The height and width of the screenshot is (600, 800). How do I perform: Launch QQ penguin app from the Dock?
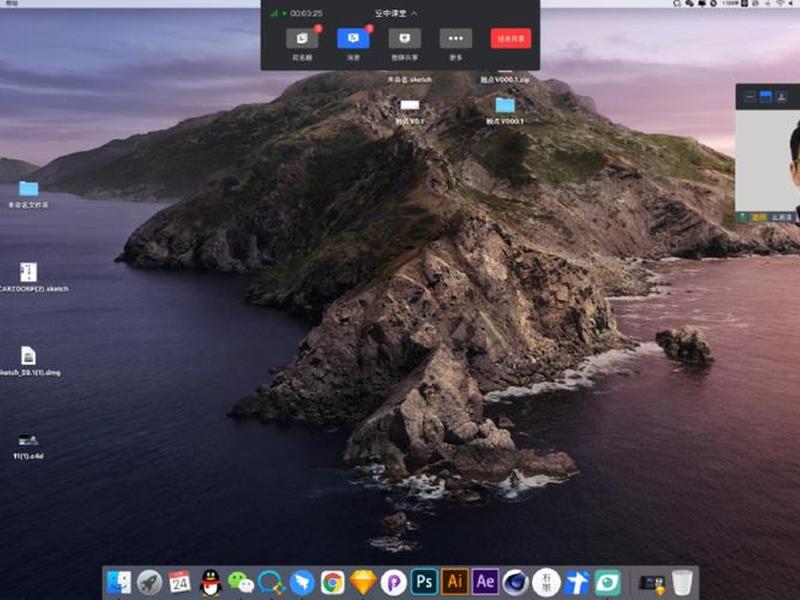(210, 583)
